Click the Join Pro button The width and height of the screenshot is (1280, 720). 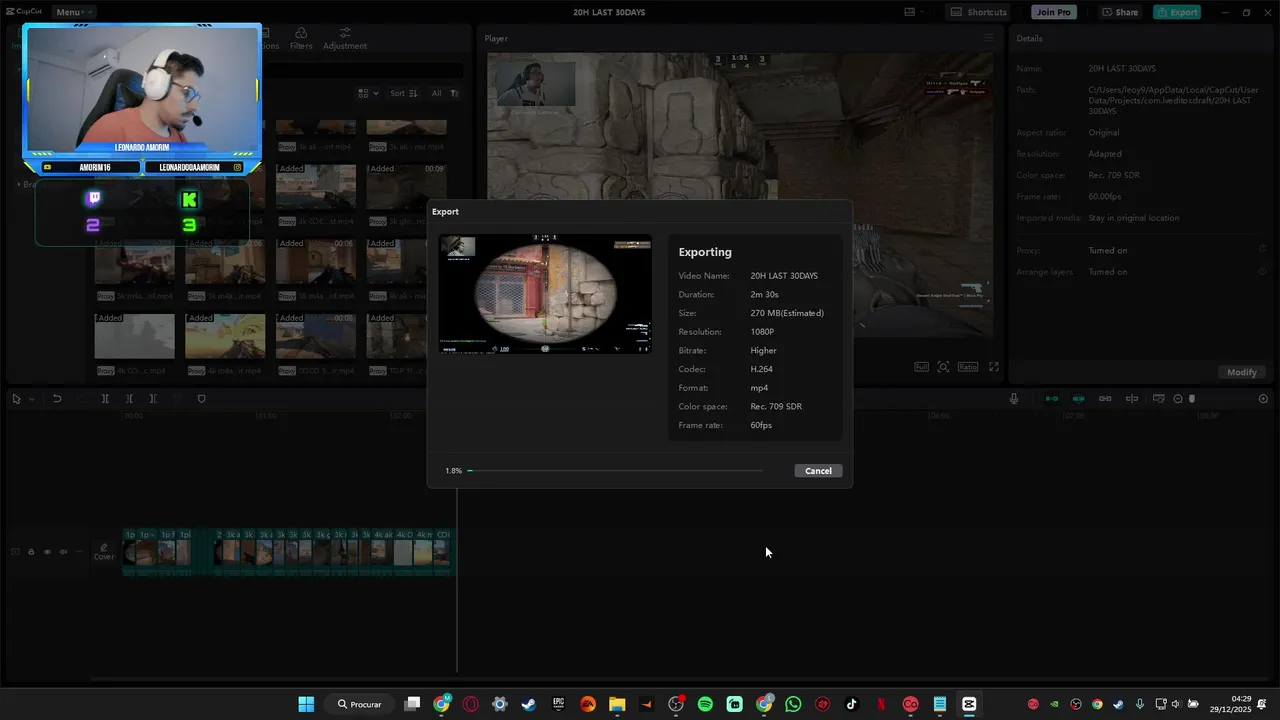1054,12
